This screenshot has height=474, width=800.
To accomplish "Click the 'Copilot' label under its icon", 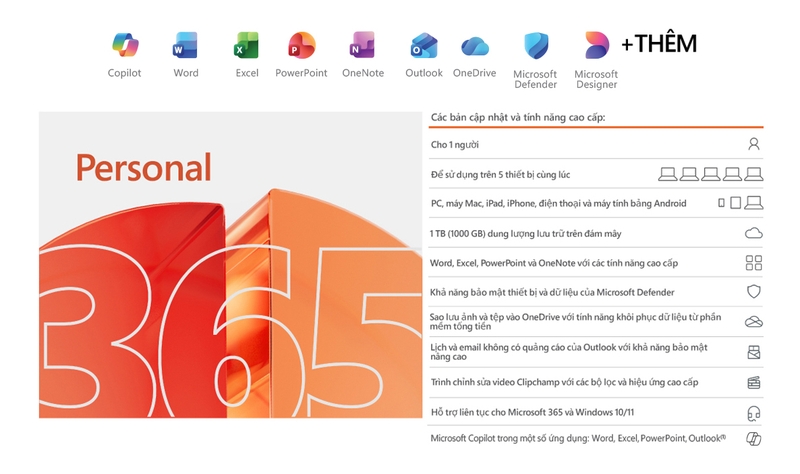I will click(x=124, y=73).
